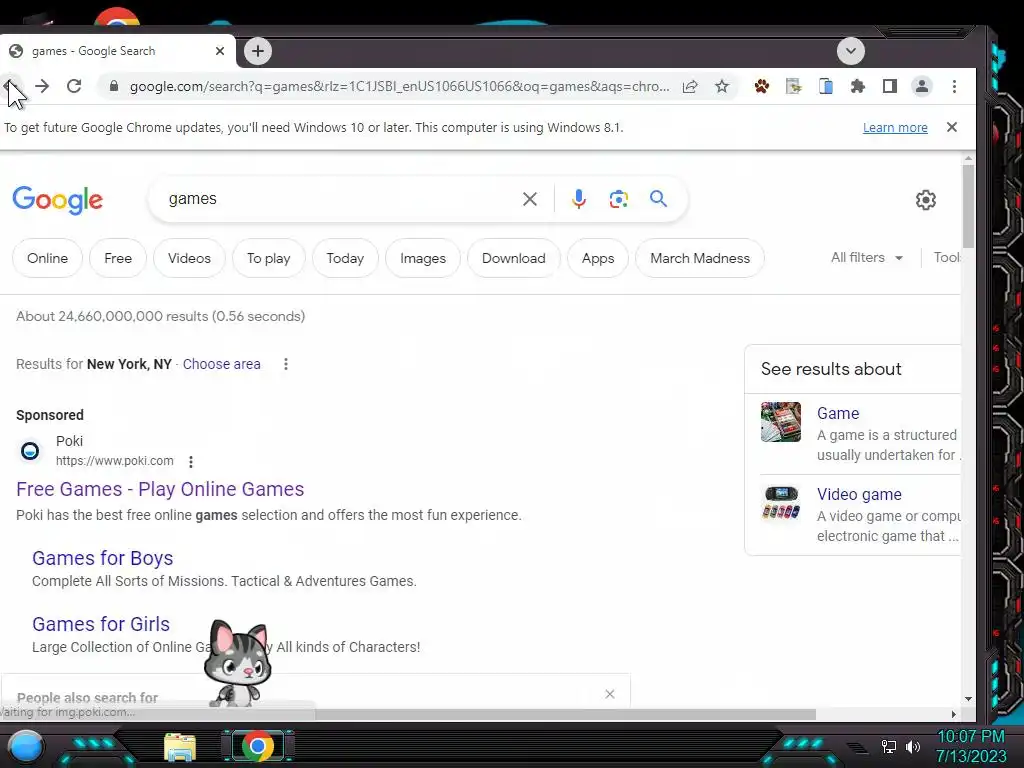Switch to Images results
This screenshot has width=1024, height=768.
coord(423,258)
